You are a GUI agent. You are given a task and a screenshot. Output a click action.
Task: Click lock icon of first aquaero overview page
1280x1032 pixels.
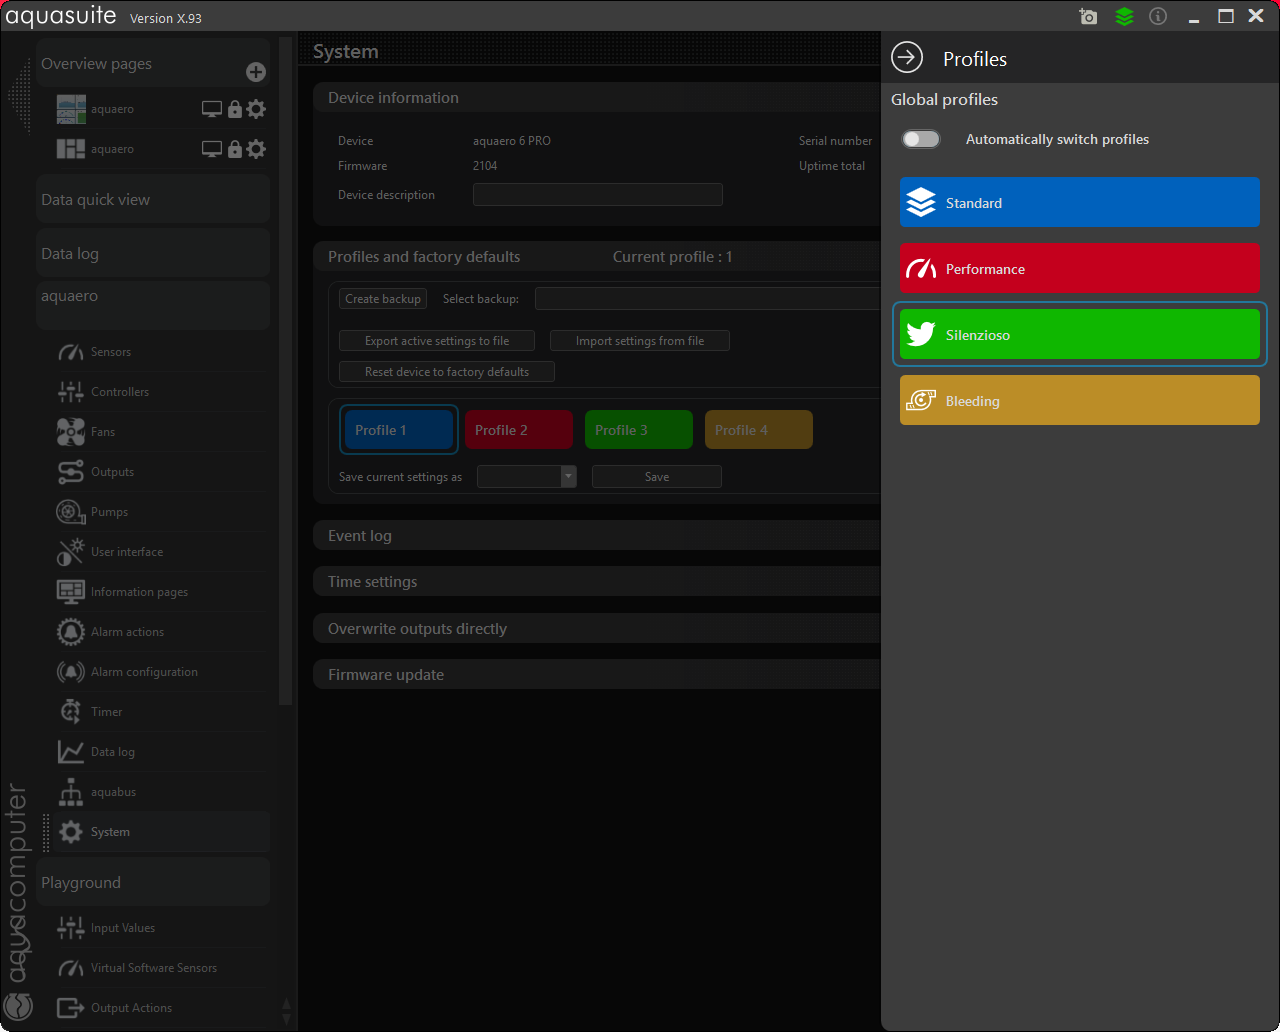coord(235,109)
